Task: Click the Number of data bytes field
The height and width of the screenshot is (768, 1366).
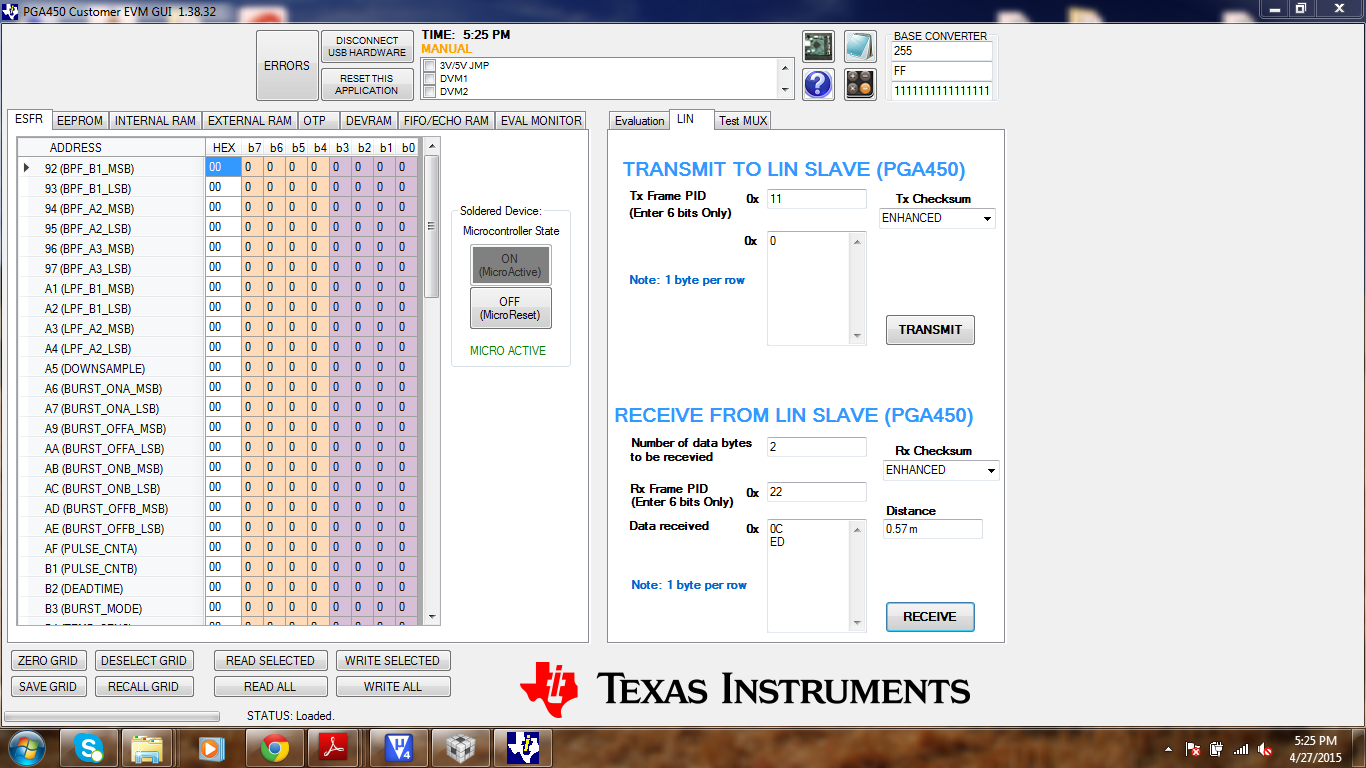Action: (817, 447)
